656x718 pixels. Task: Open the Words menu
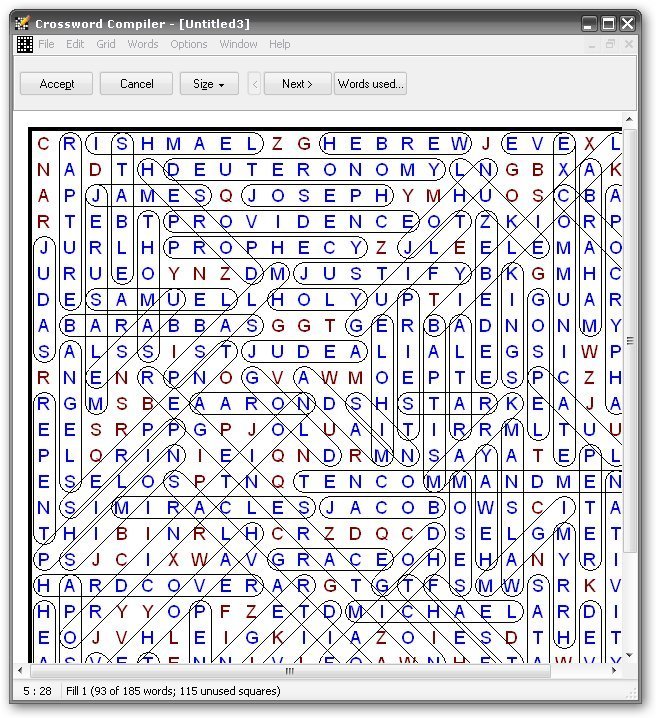tap(143, 44)
